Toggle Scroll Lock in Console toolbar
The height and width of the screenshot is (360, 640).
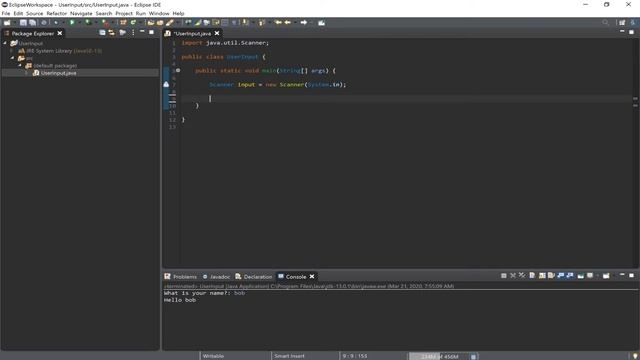coord(542,276)
